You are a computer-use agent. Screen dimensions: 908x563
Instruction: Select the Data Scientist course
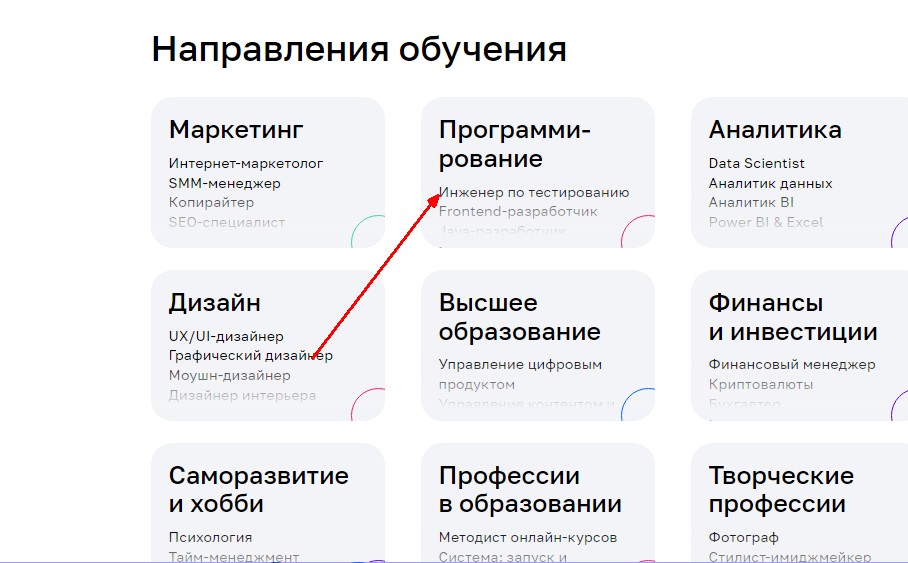click(x=756, y=163)
